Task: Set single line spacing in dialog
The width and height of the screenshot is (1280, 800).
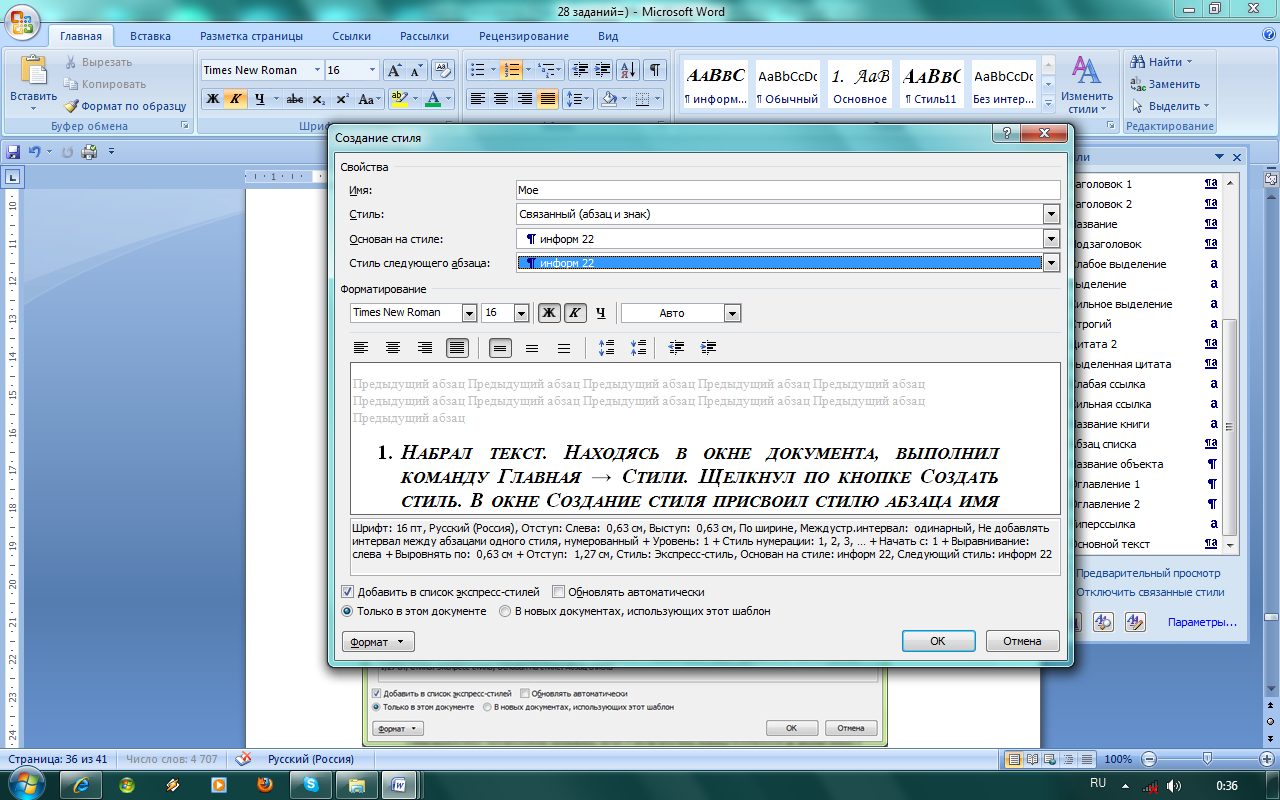Action: (500, 348)
